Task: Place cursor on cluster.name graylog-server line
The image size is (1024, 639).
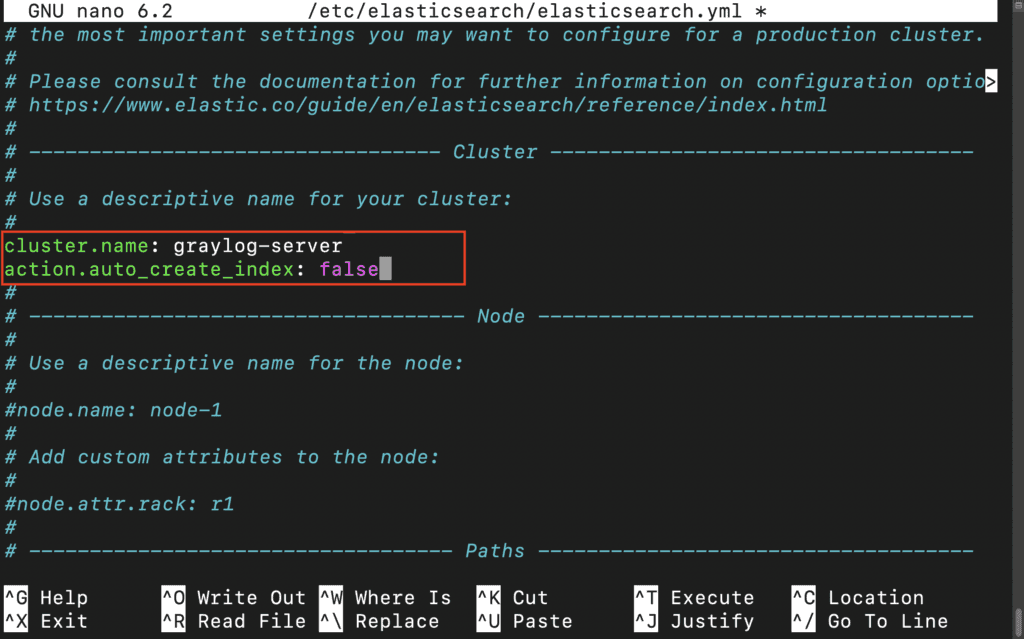Action: (x=174, y=245)
